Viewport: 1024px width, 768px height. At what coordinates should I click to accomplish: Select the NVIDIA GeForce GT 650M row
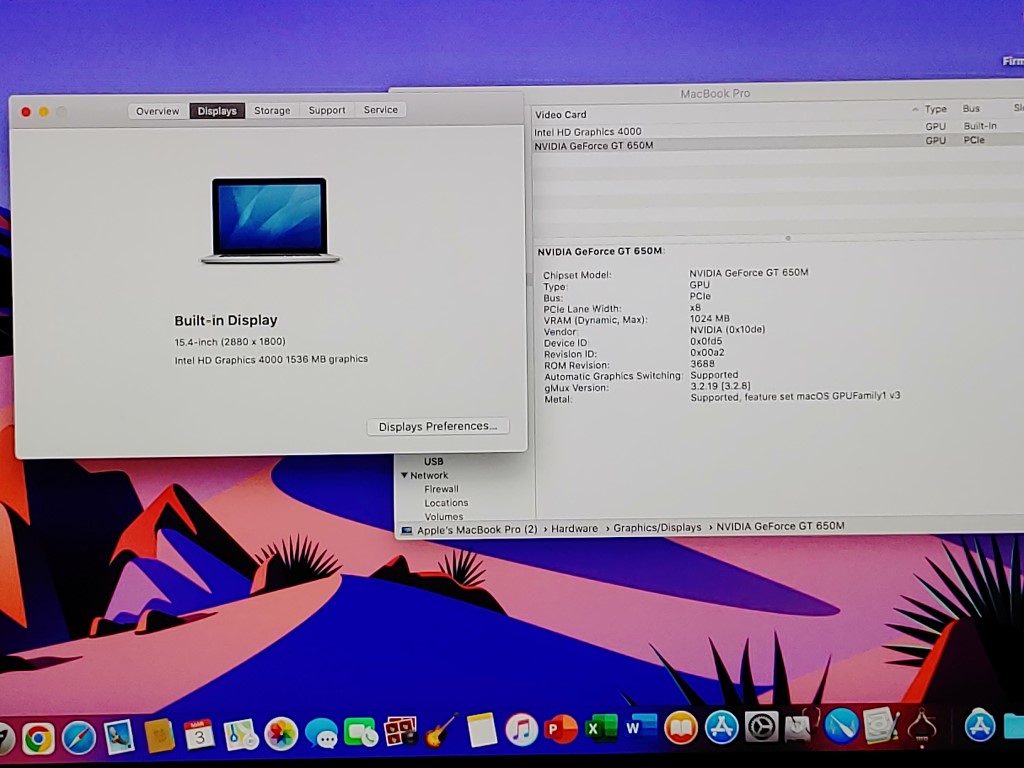[x=777, y=144]
